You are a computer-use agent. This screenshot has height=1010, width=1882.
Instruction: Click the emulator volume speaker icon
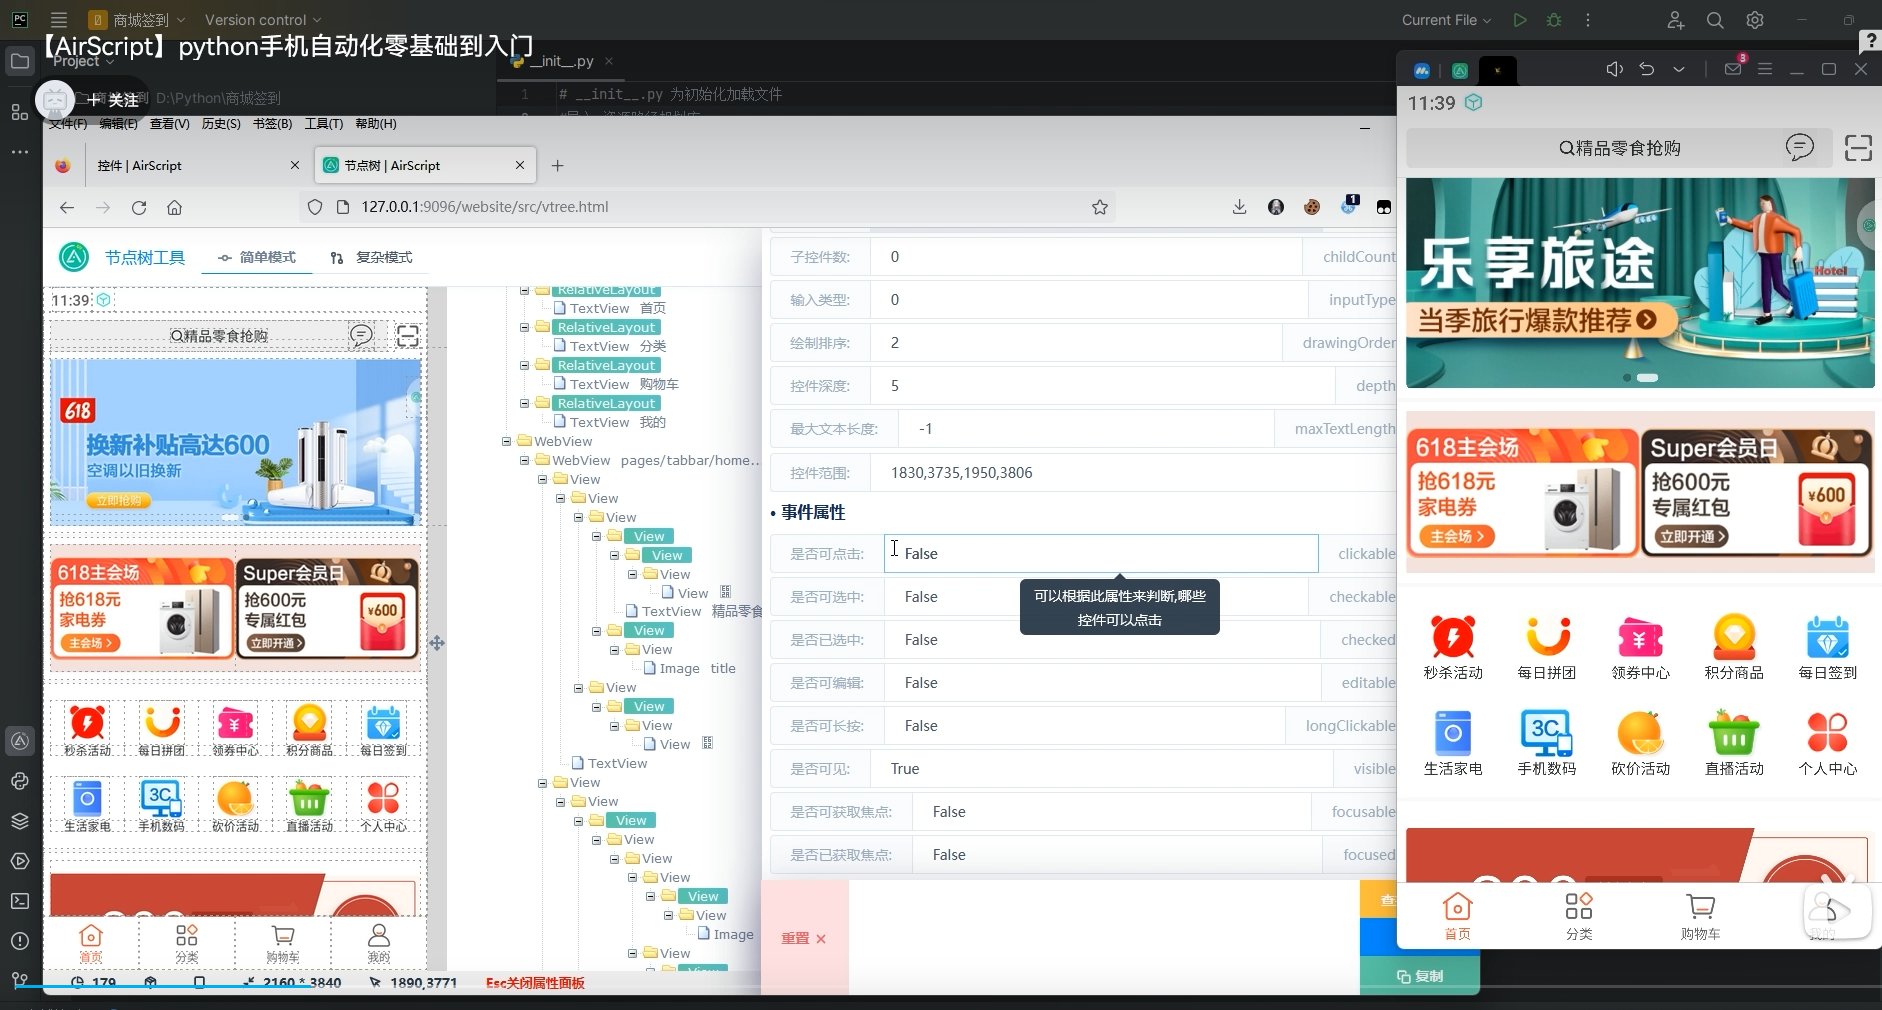pos(1614,69)
